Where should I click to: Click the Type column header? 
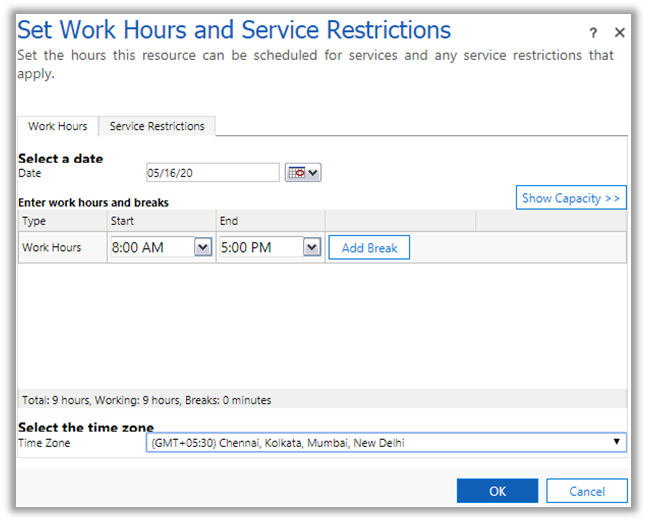tap(34, 221)
